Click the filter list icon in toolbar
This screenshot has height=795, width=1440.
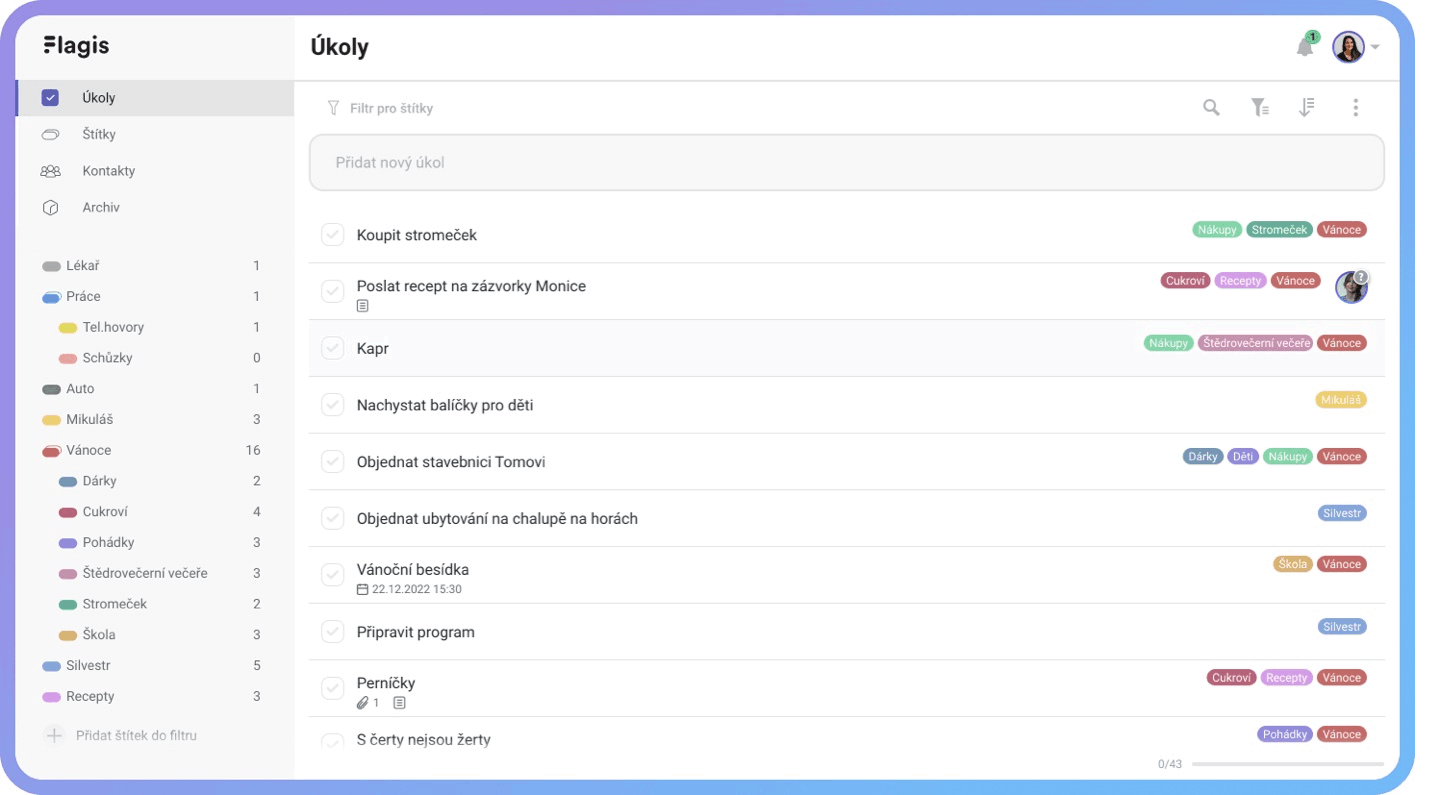(1260, 108)
